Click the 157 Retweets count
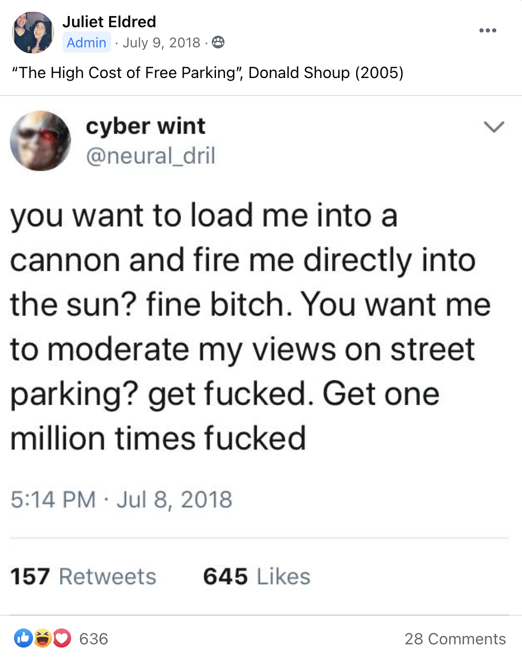522x660 pixels. pyautogui.click(x=83, y=576)
